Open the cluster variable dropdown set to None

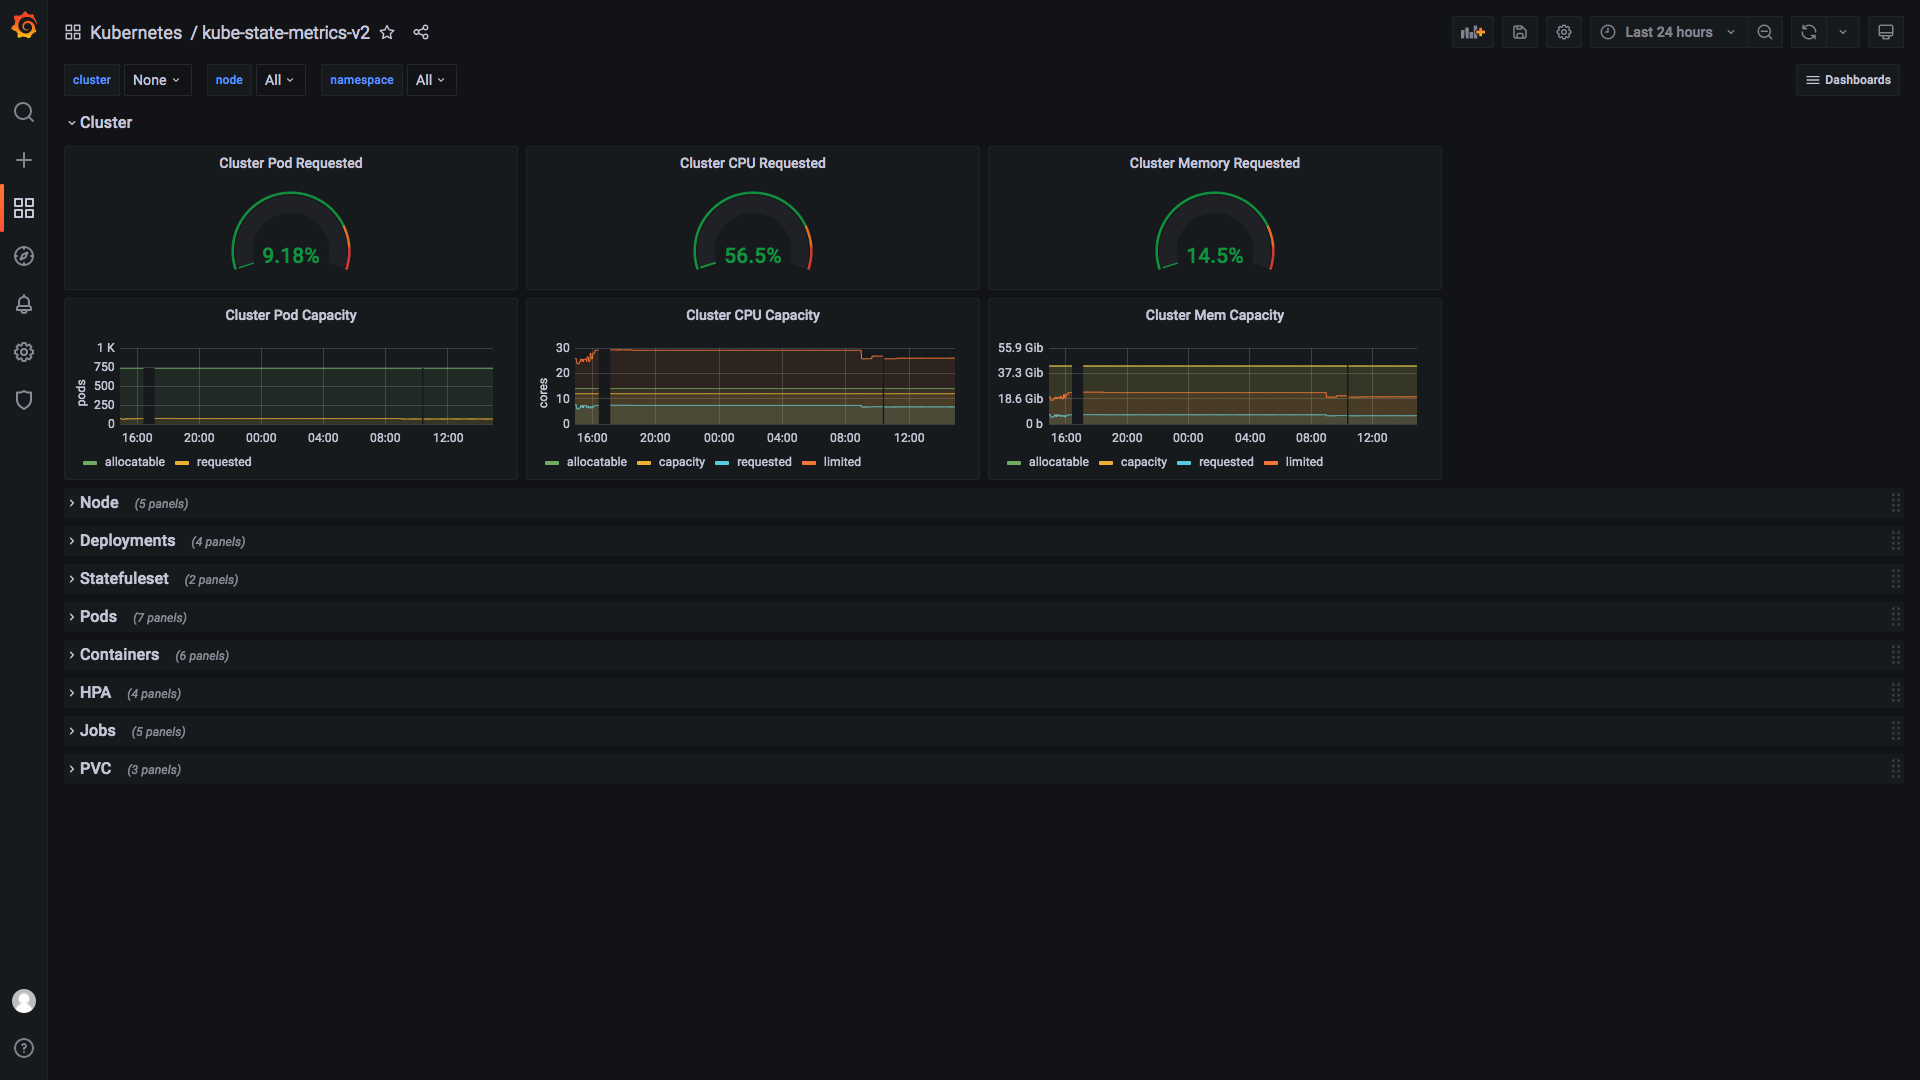coord(157,80)
